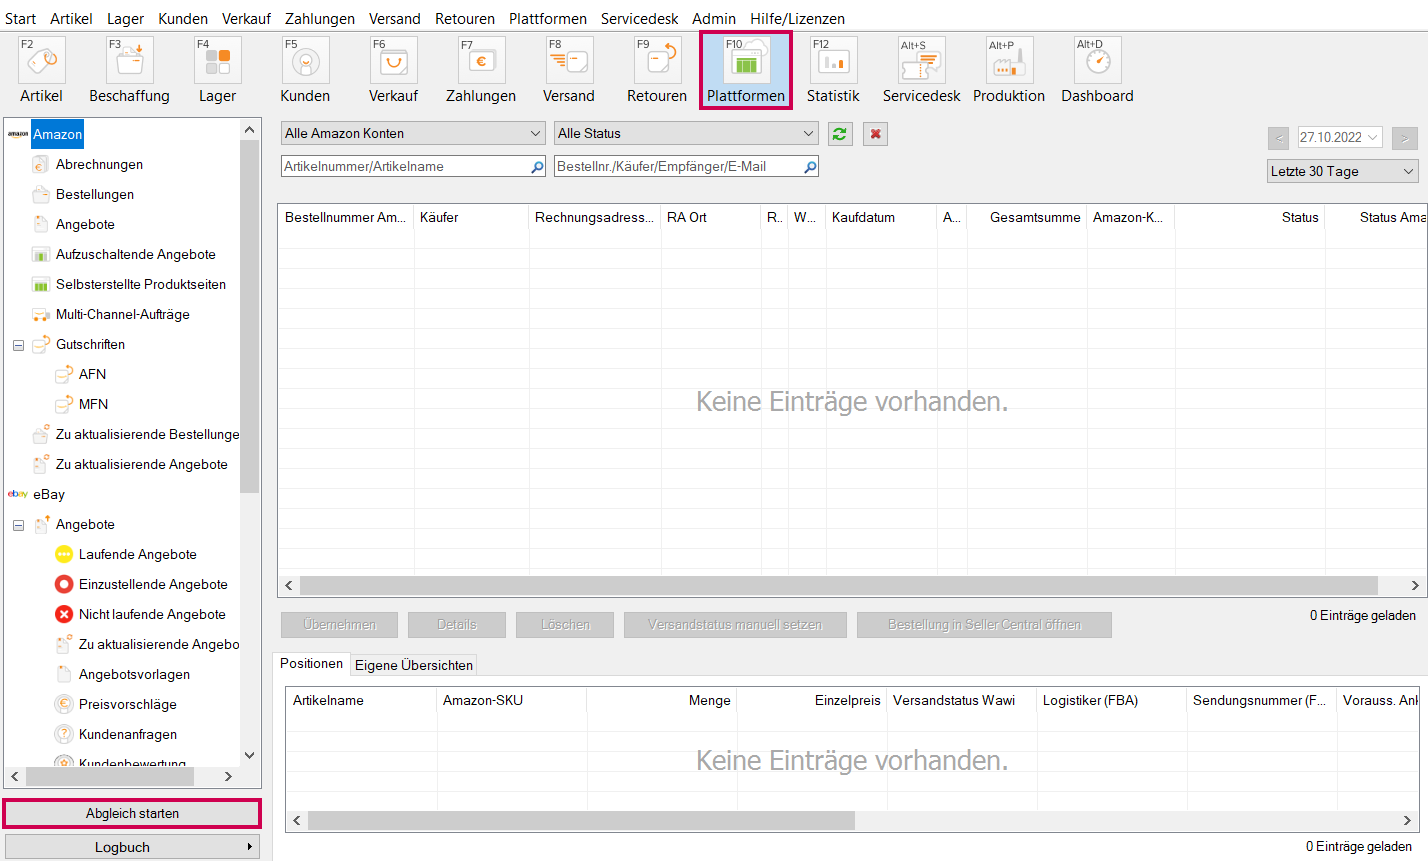Sort by the Kaufdatum column header

click(881, 217)
